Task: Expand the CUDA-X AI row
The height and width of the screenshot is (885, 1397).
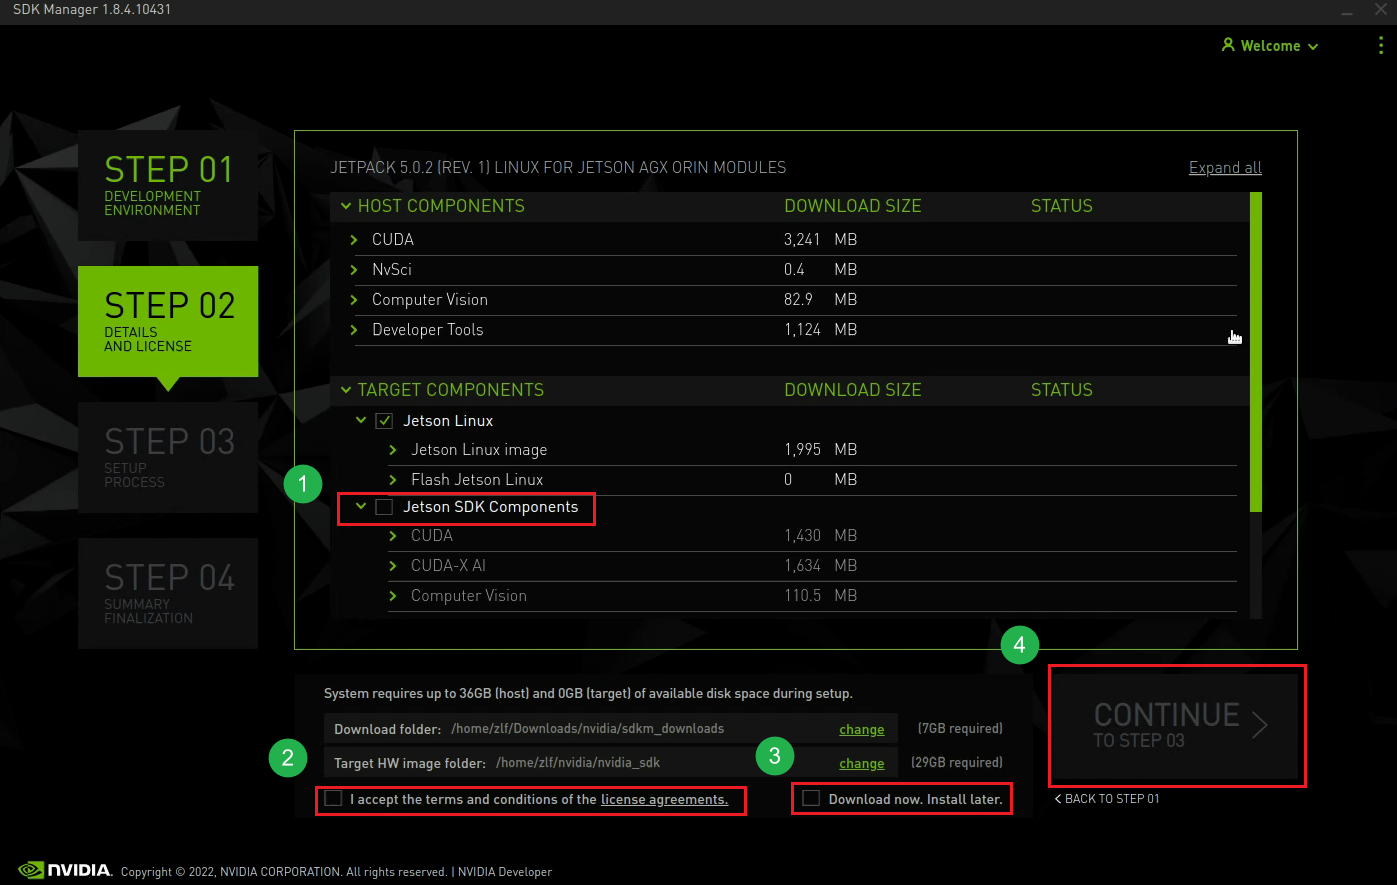Action: pyautogui.click(x=393, y=566)
